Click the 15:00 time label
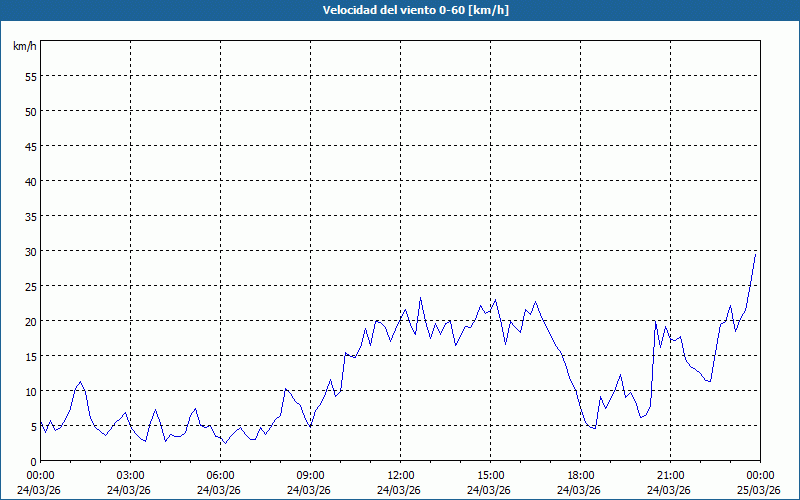This screenshot has width=800, height=500. pos(490,475)
